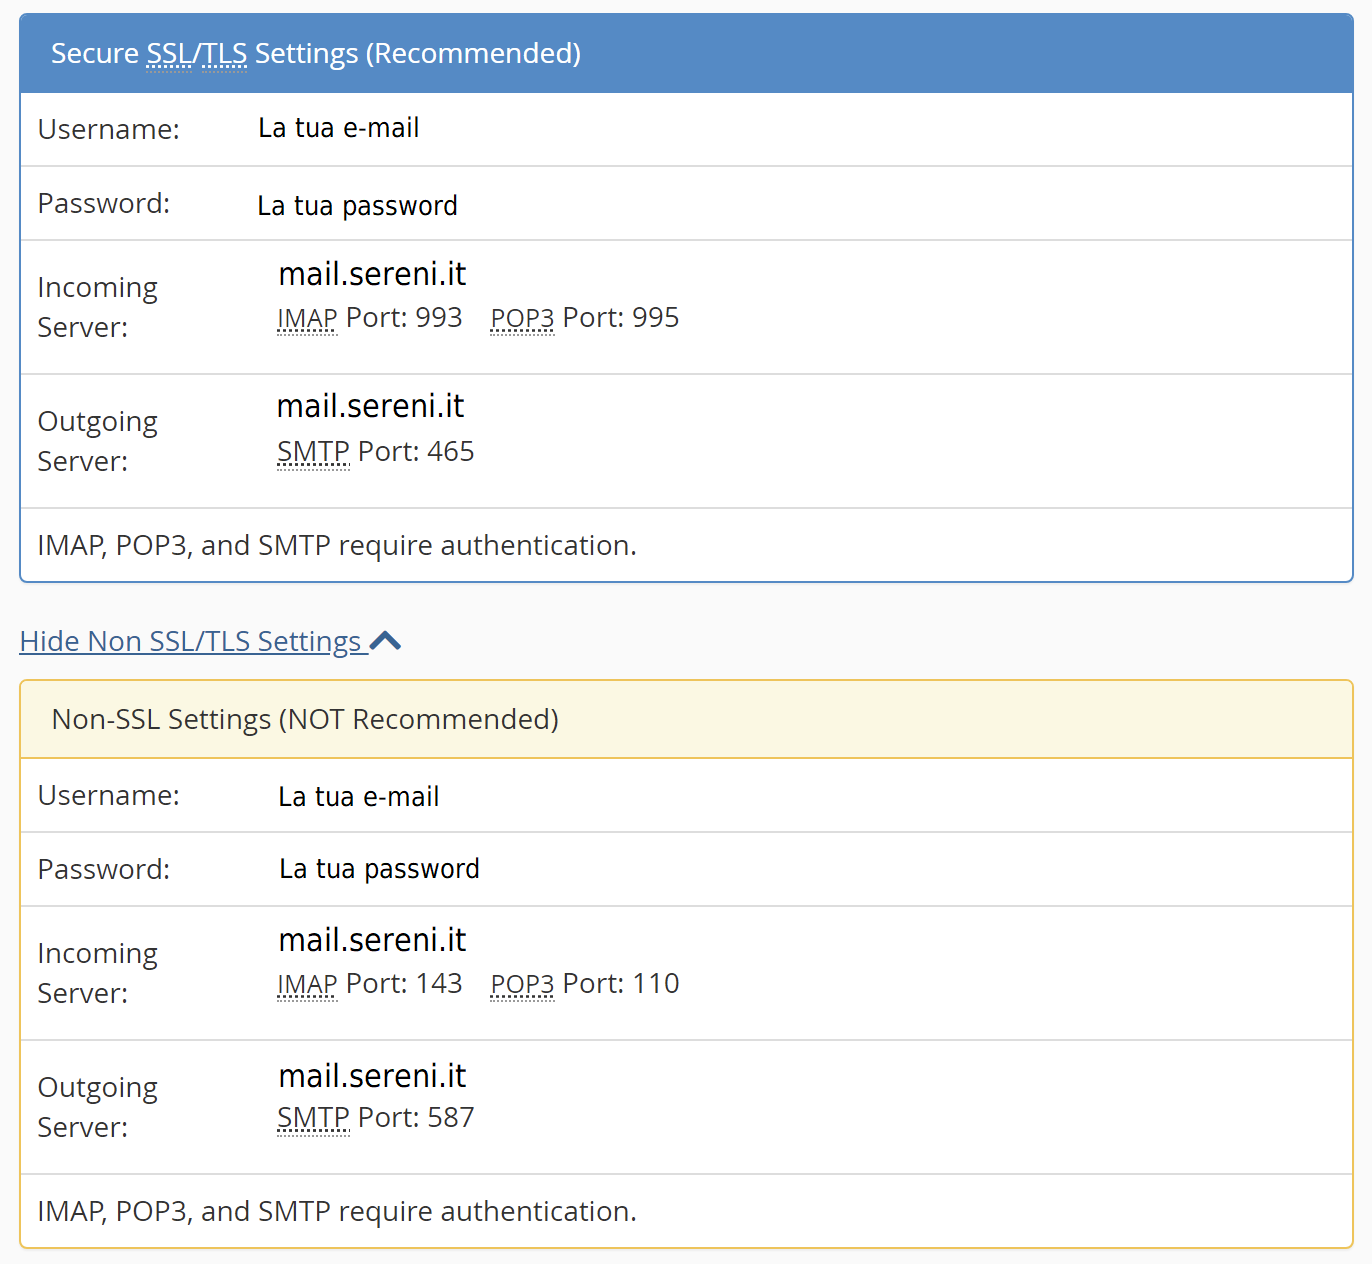Select non-SSL outgoing server mail.sereni.it above Port 587
The image size is (1372, 1264).
[372, 1076]
